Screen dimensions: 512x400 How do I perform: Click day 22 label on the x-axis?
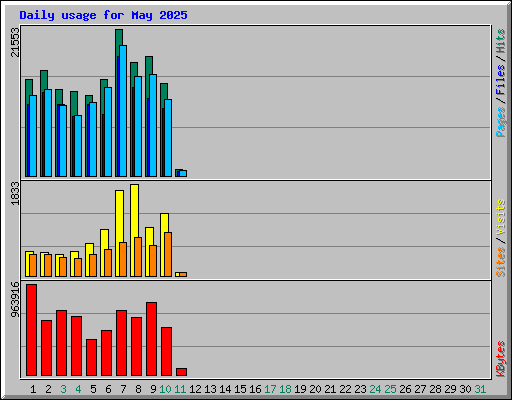pyautogui.click(x=345, y=389)
